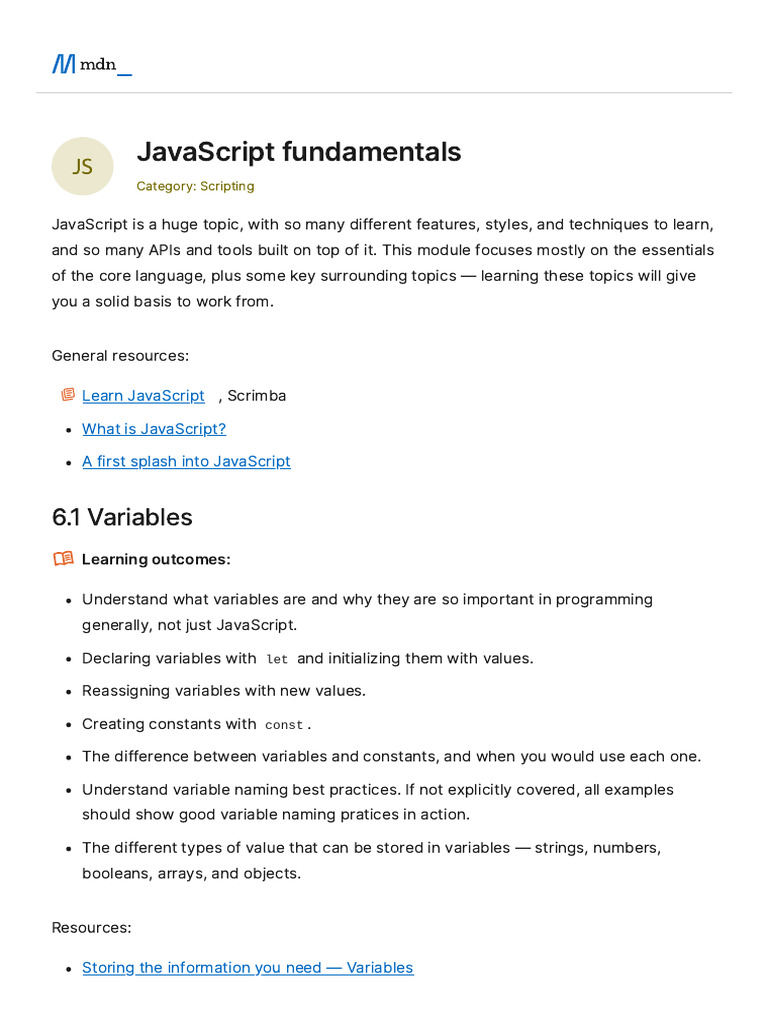Click the 6.1 Variables heading
This screenshot has width=768, height=1024.
coord(122,517)
